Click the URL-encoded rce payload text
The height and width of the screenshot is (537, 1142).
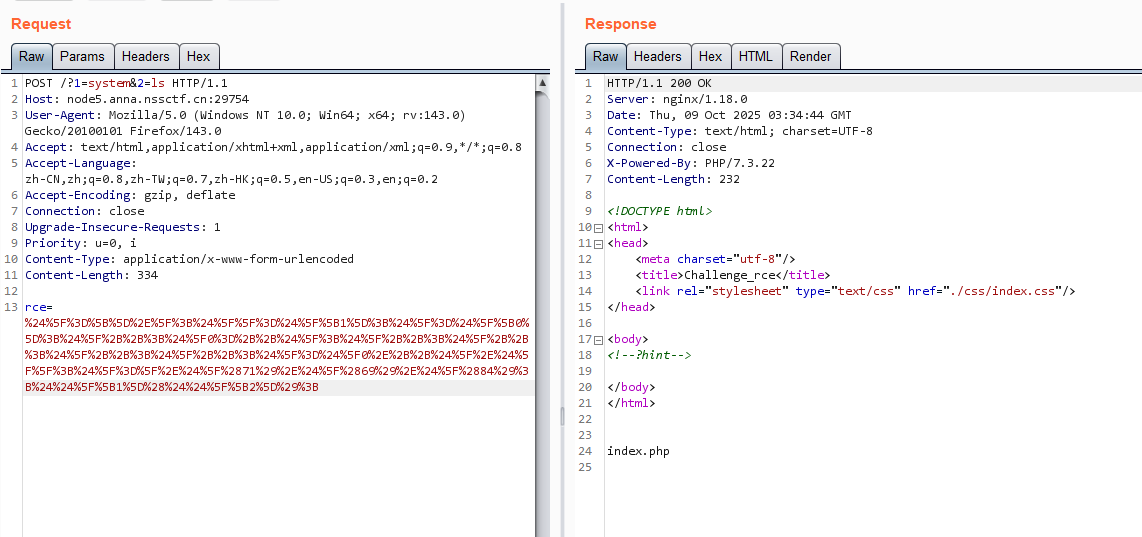(x=277, y=356)
